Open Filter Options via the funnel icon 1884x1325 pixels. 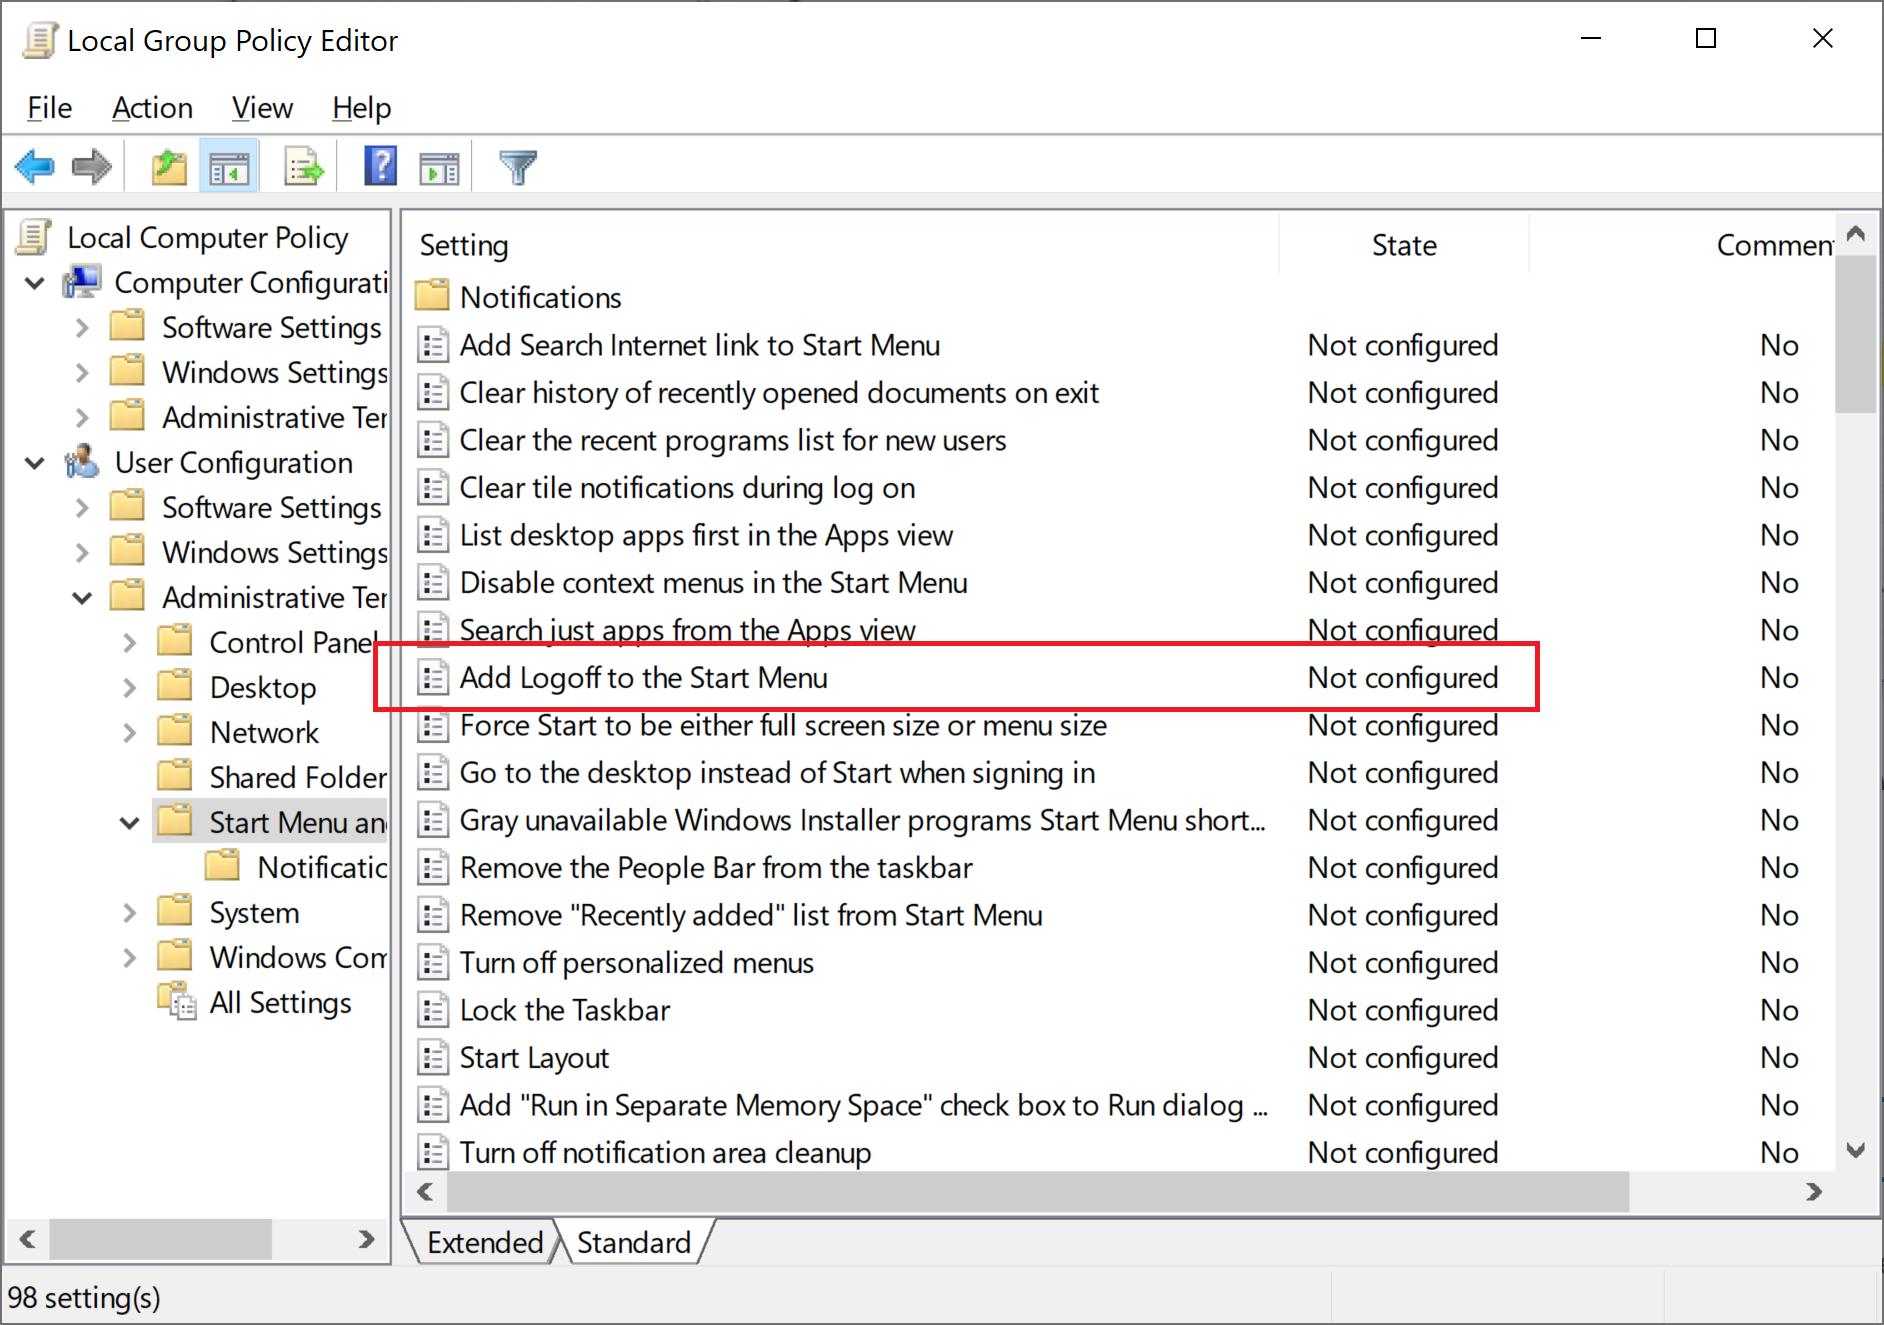click(x=517, y=165)
